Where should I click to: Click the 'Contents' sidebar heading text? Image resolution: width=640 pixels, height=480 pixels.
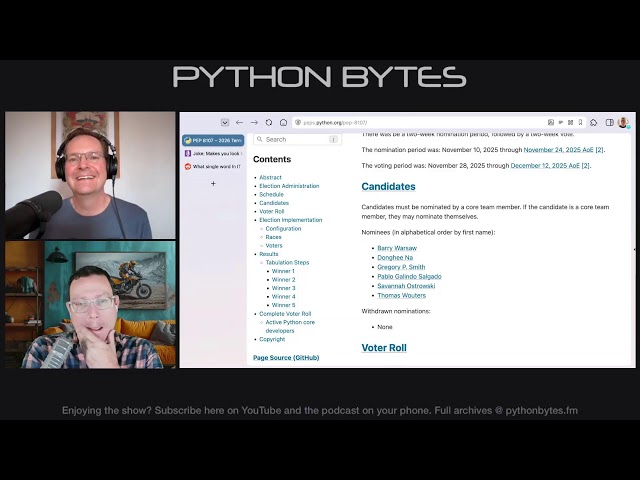tap(272, 160)
